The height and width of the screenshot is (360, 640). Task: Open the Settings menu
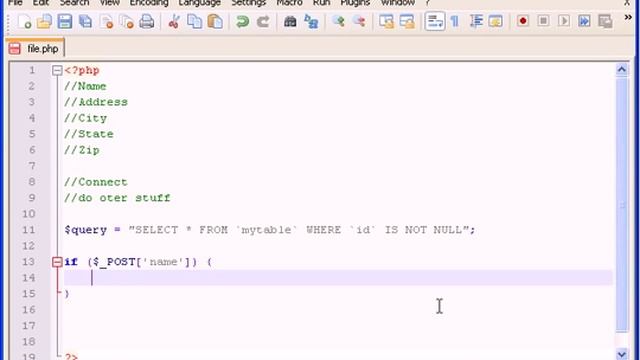click(x=249, y=3)
